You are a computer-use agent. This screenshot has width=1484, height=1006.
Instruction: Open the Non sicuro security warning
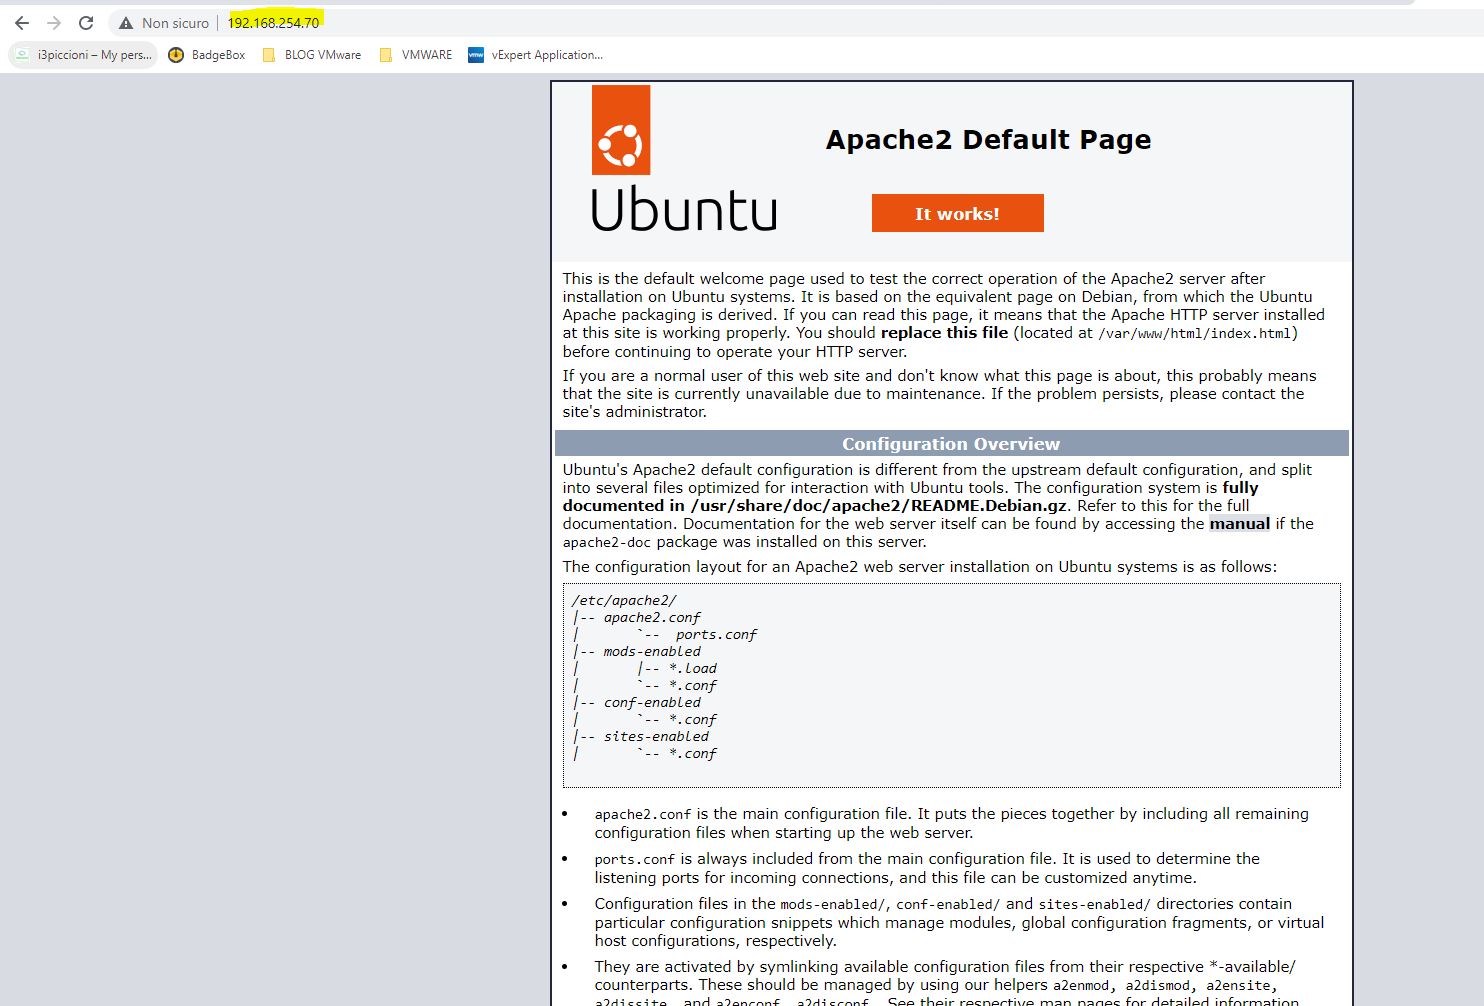click(164, 23)
